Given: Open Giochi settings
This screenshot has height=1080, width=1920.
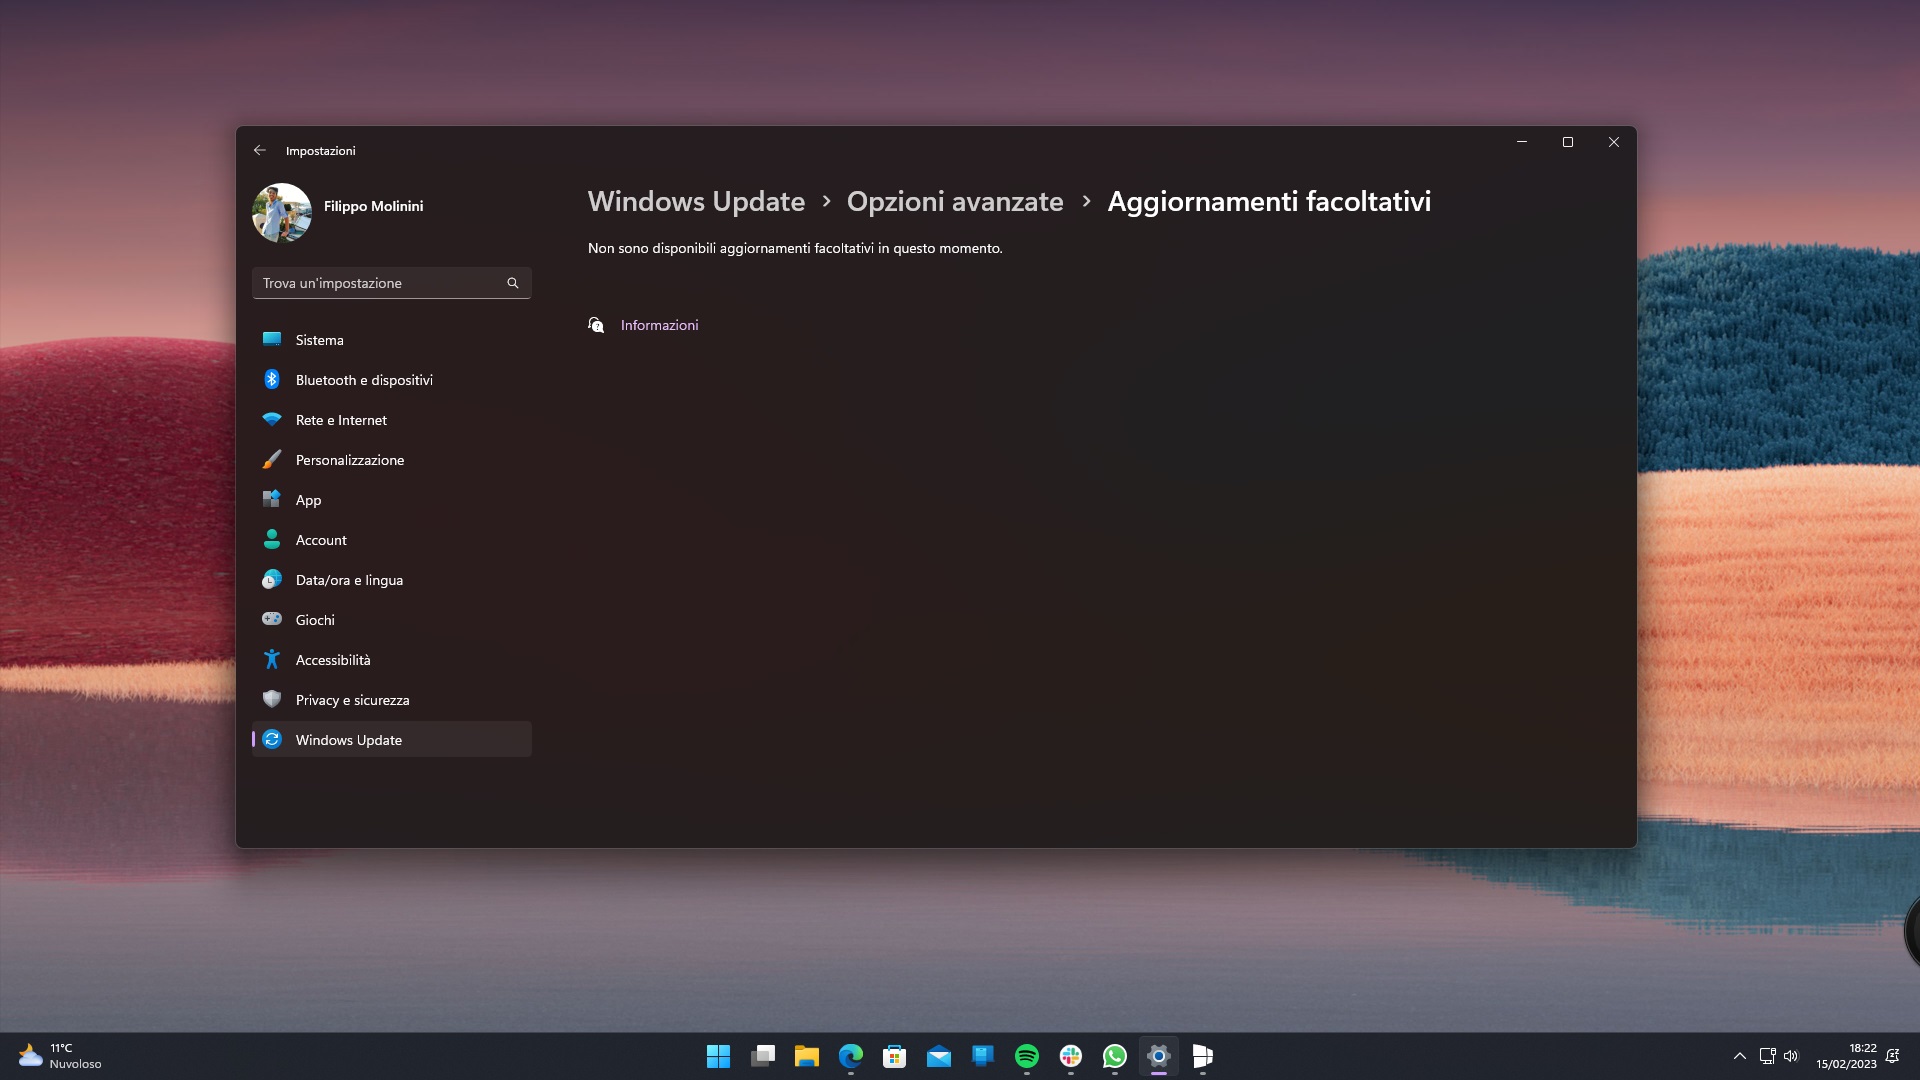Looking at the screenshot, I should (x=392, y=620).
